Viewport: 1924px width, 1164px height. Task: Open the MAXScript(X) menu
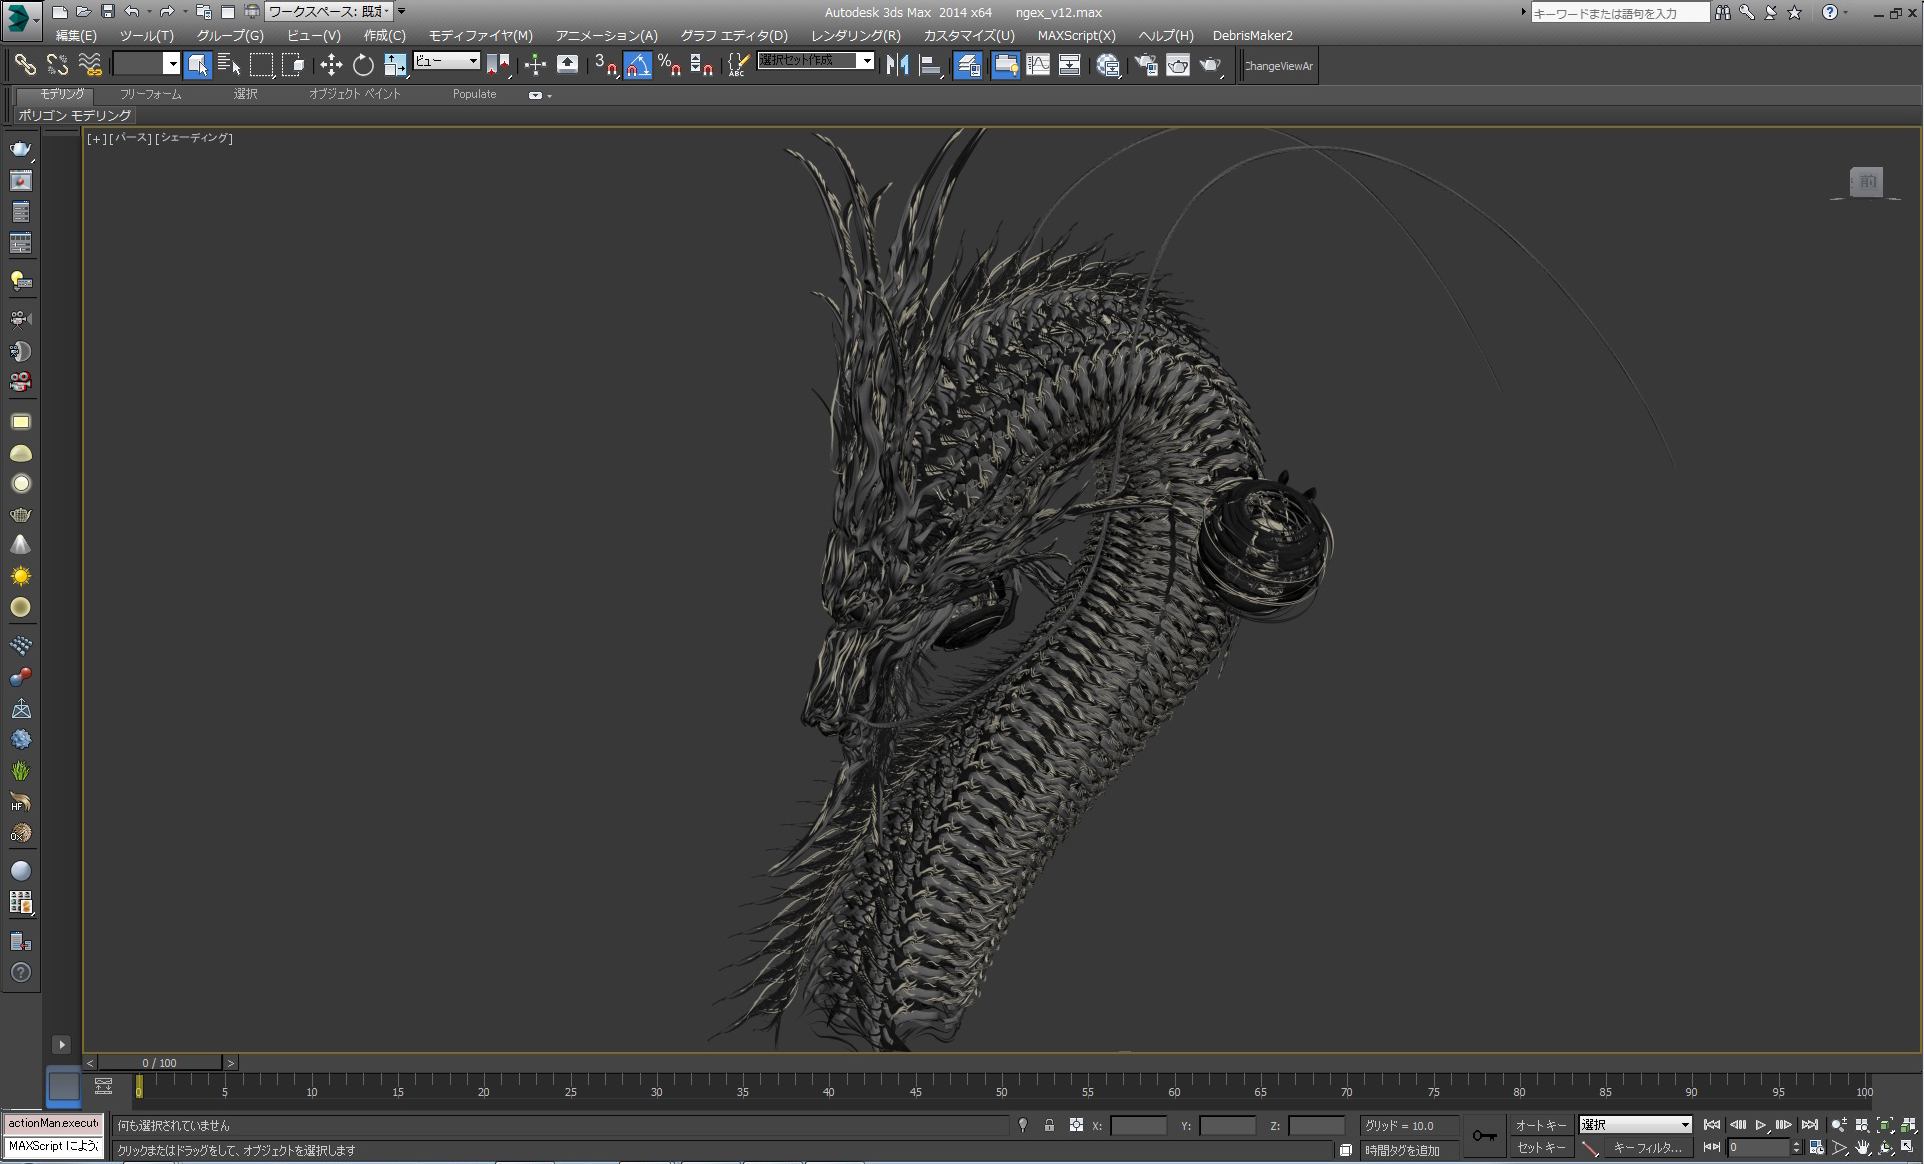click(1076, 35)
